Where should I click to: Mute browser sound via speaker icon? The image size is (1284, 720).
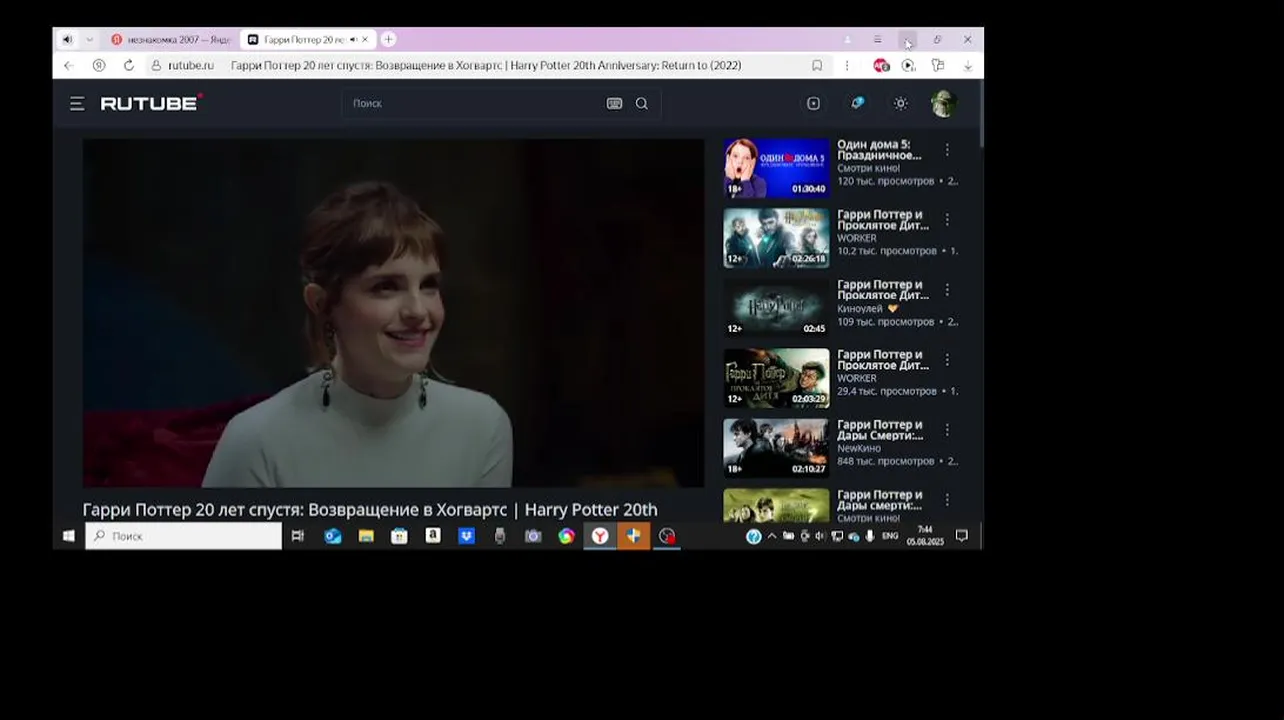coord(67,40)
